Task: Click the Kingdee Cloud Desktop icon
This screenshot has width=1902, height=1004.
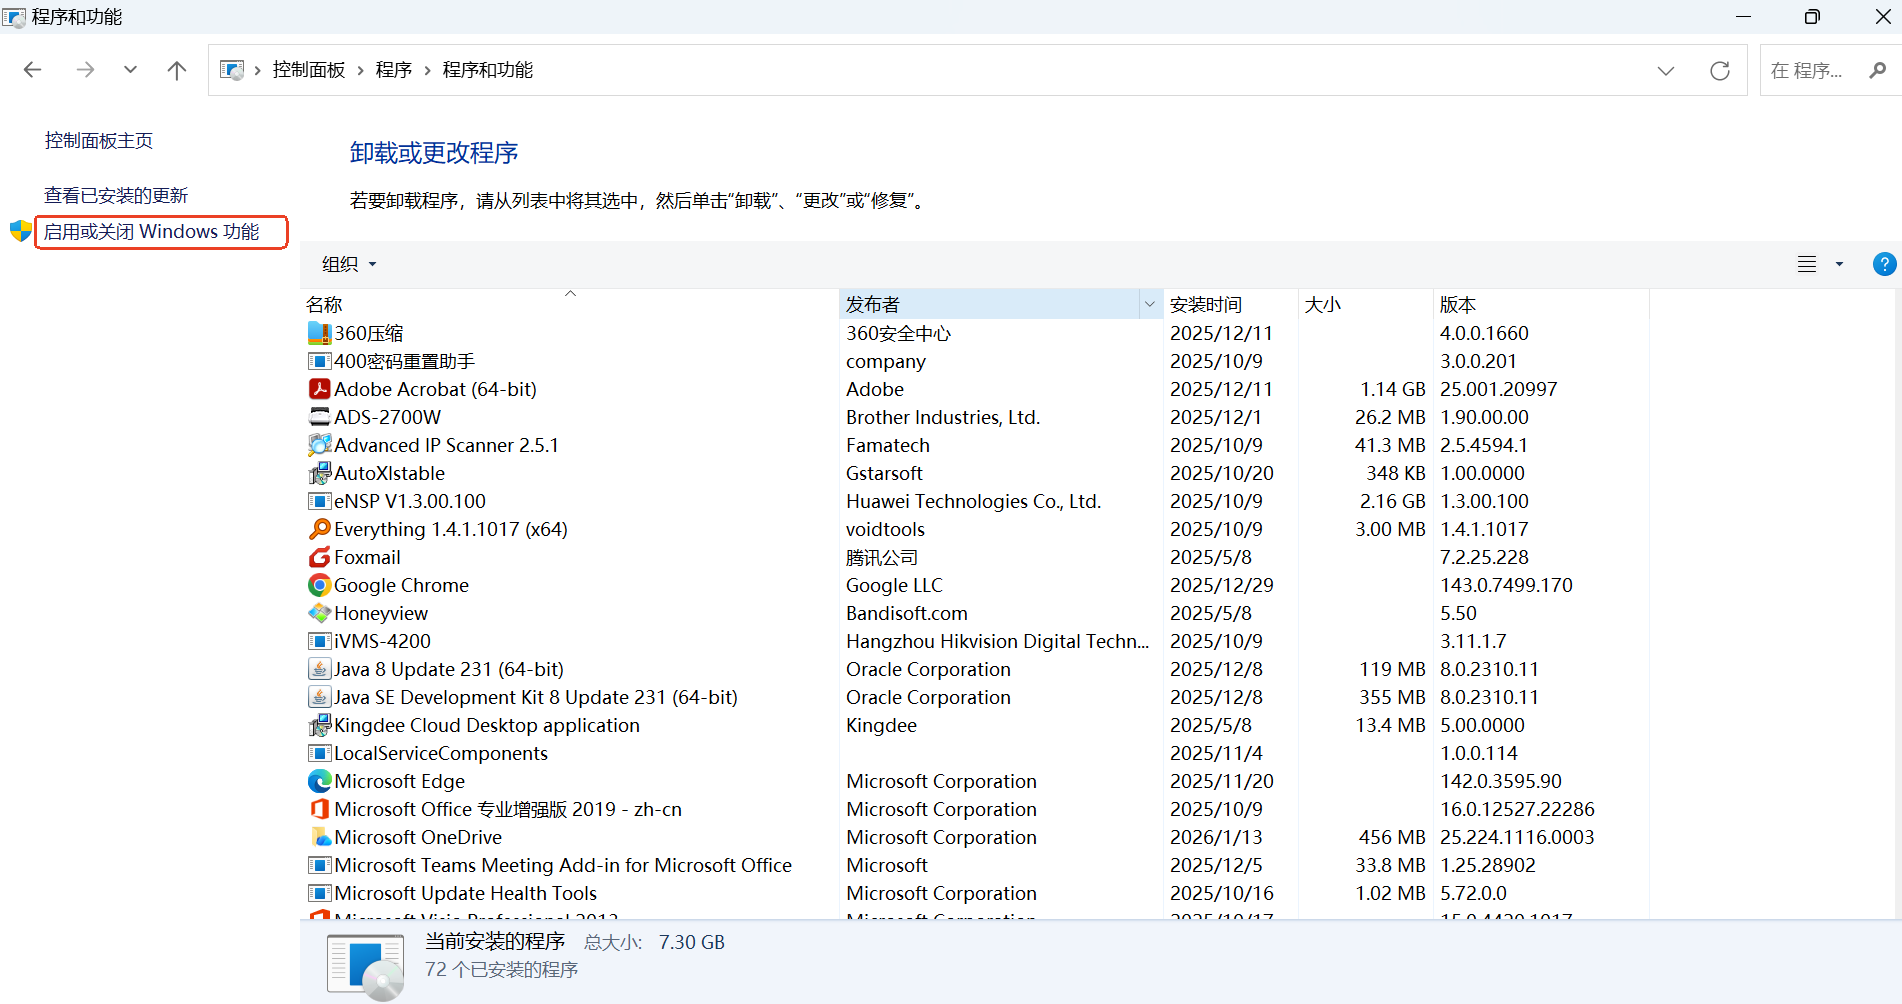Action: coord(319,725)
